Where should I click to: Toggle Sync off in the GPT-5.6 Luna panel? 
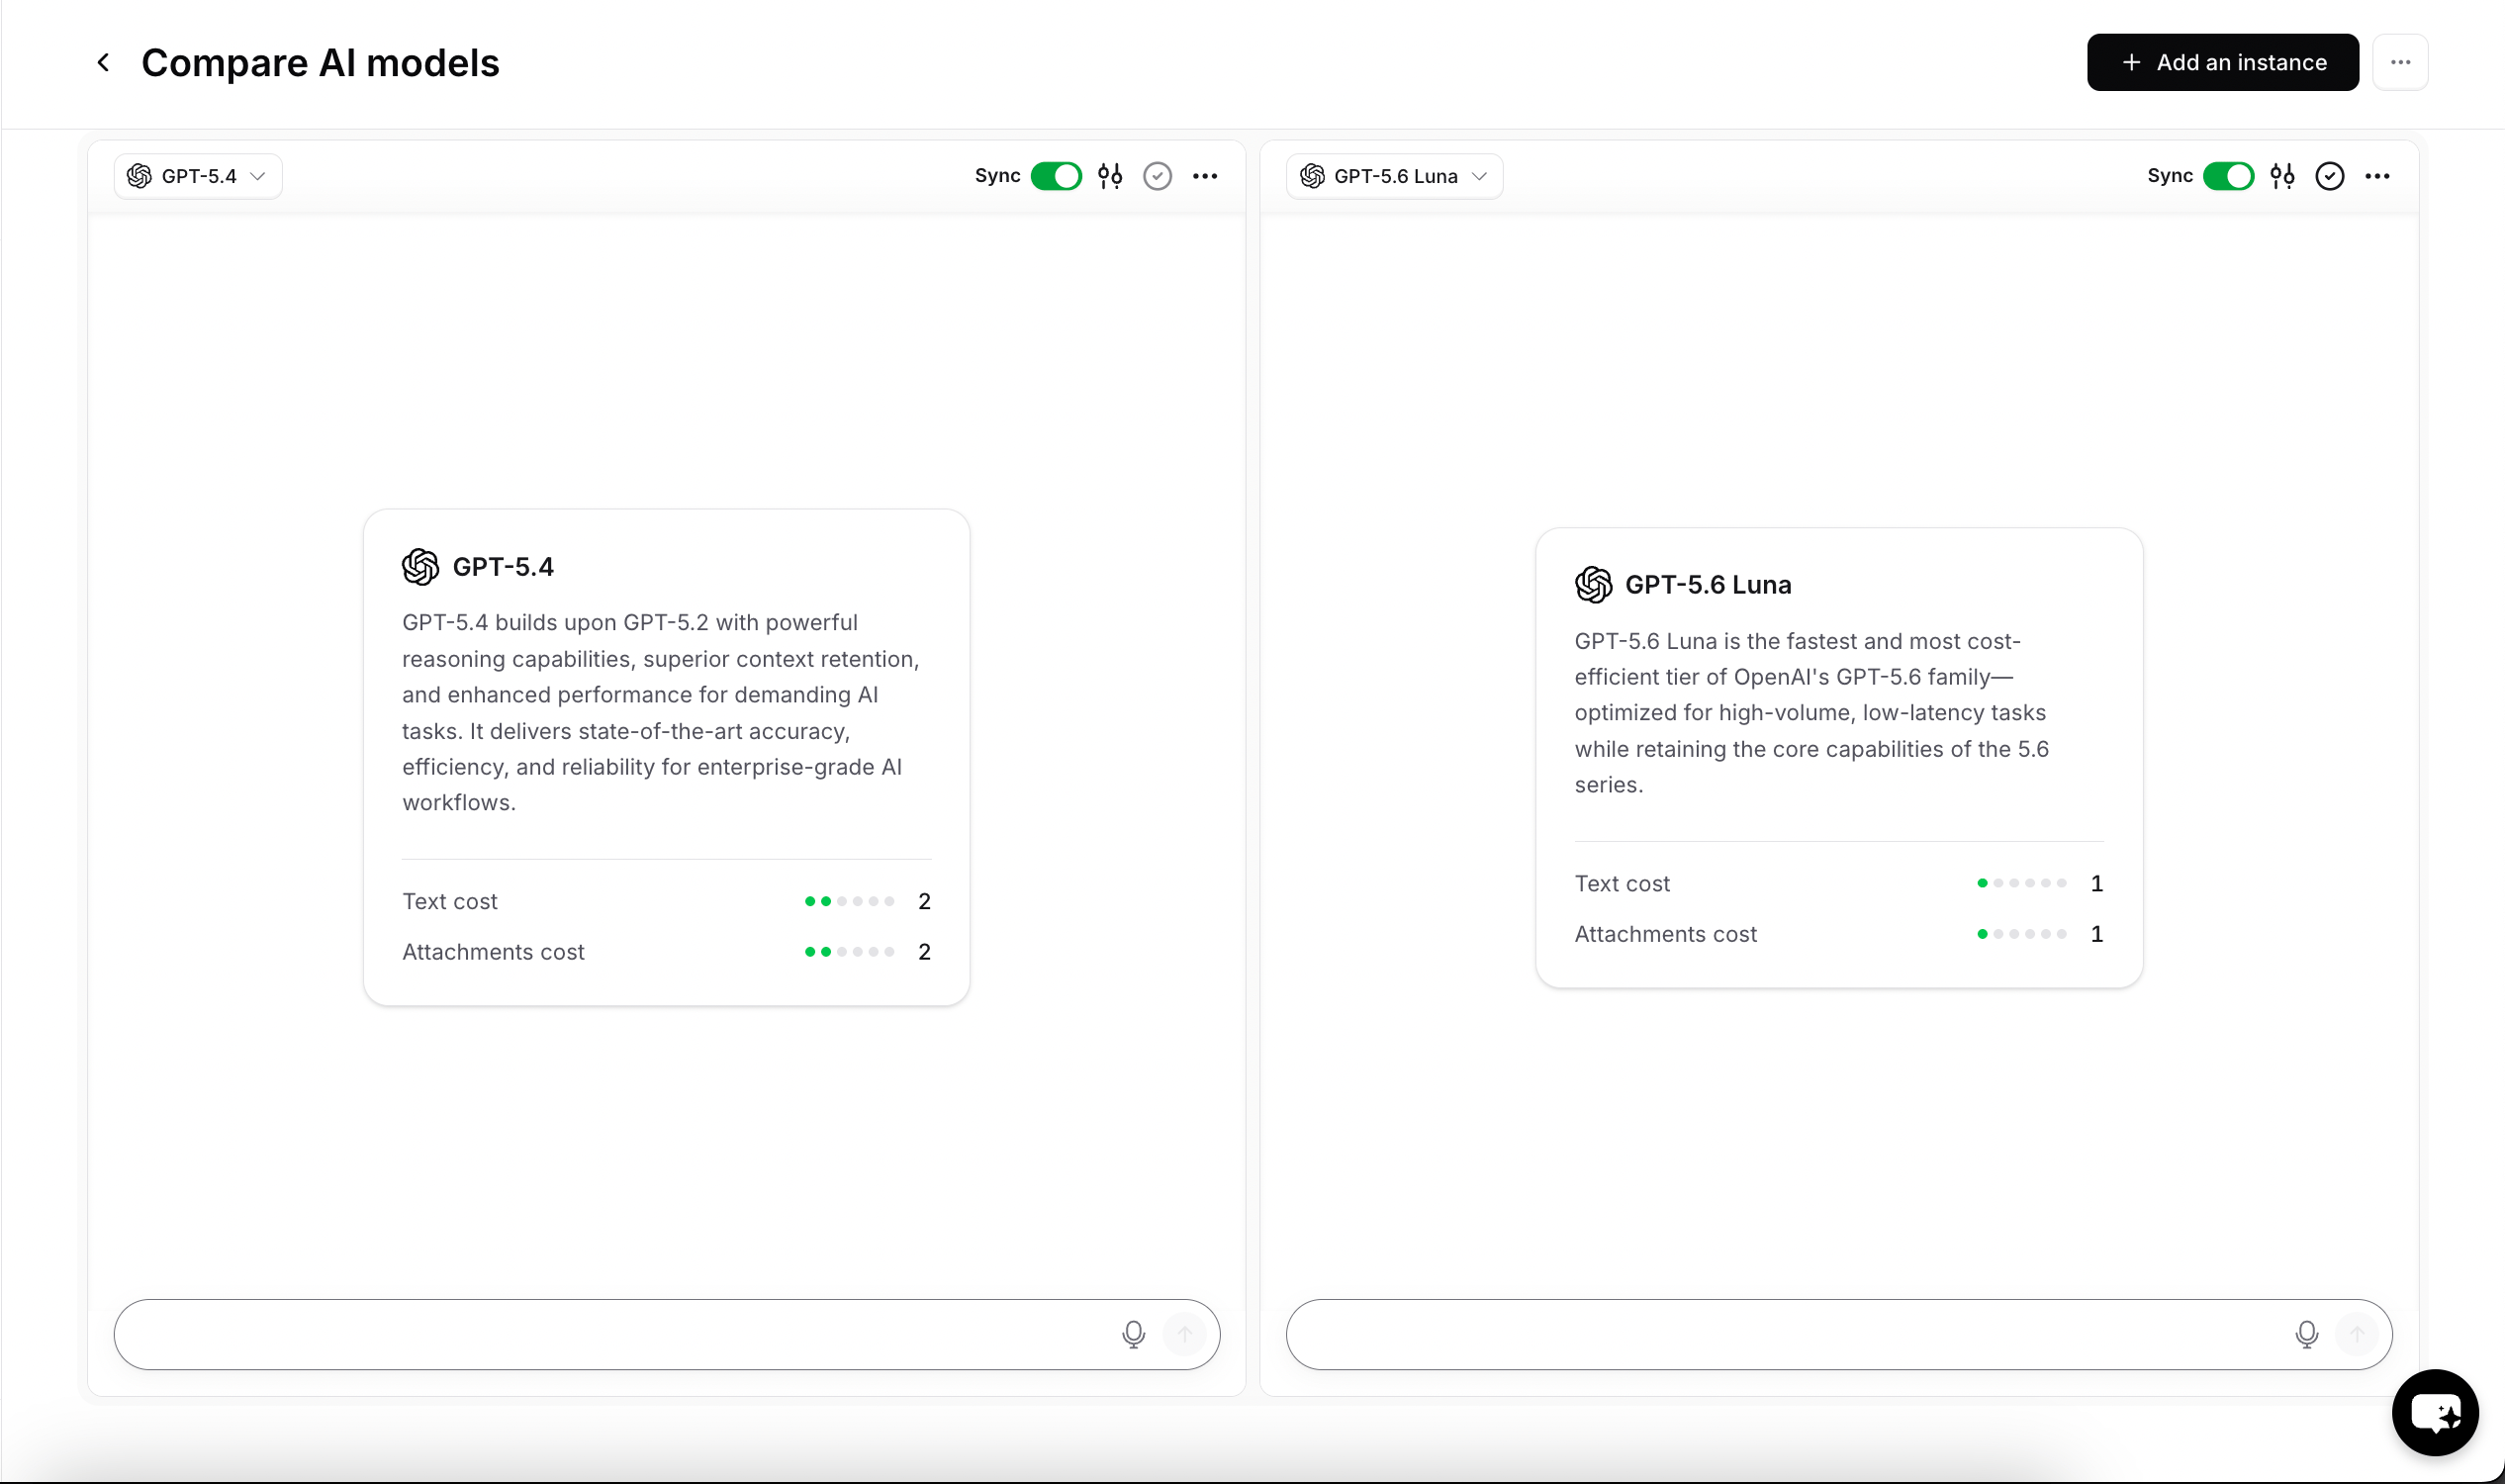pos(2228,176)
